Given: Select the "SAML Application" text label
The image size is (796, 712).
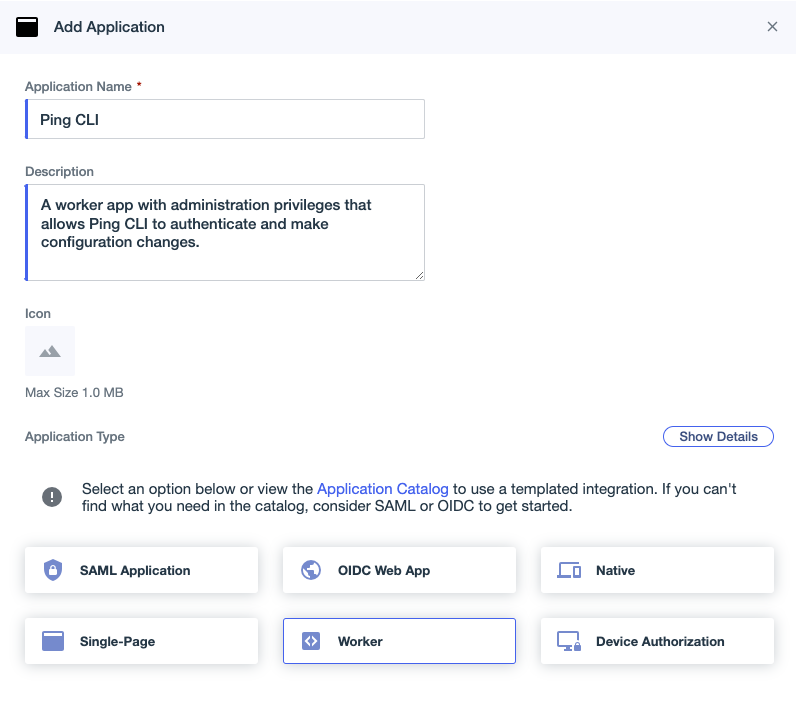Looking at the screenshot, I should pos(135,570).
